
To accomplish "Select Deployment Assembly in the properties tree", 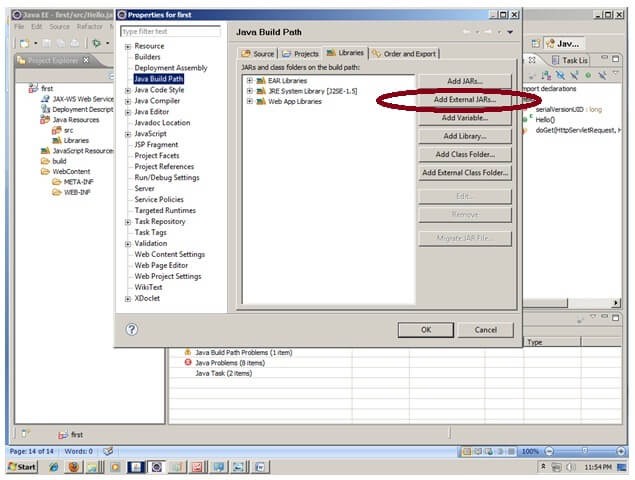I will point(170,68).
